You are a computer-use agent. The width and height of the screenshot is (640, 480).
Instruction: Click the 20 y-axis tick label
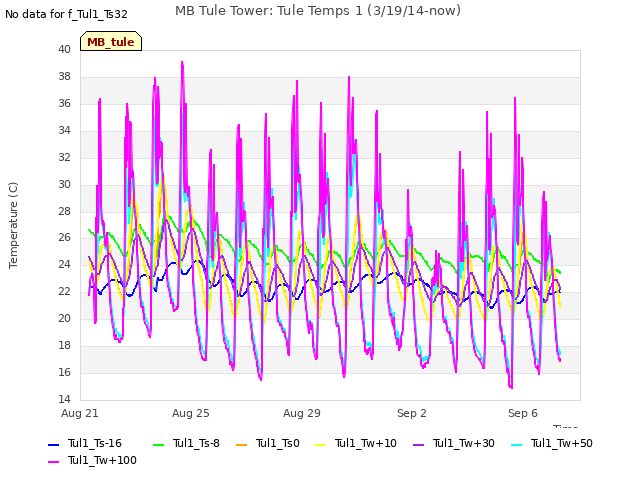[64, 318]
